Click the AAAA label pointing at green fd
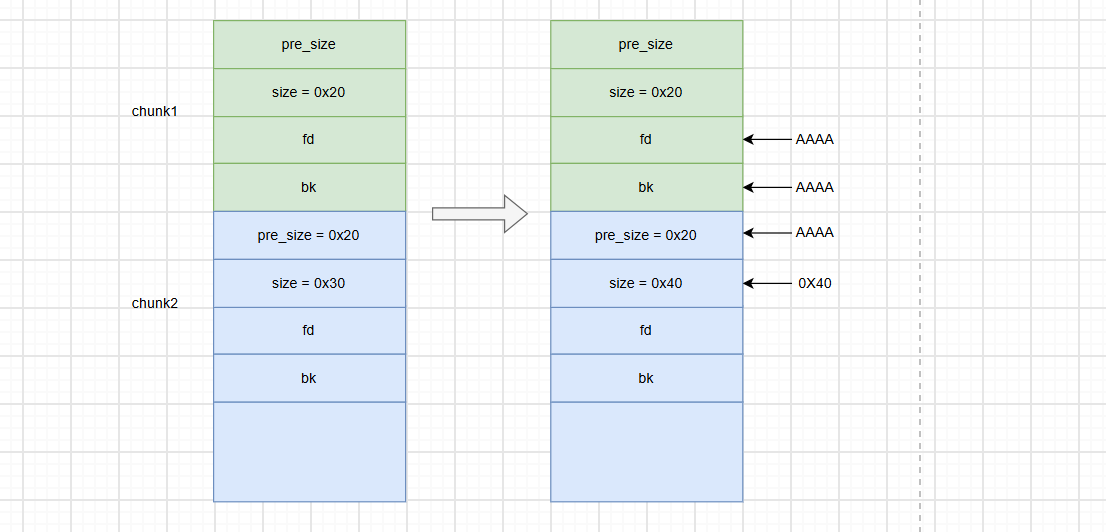Image resolution: width=1106 pixels, height=532 pixels. pos(815,140)
